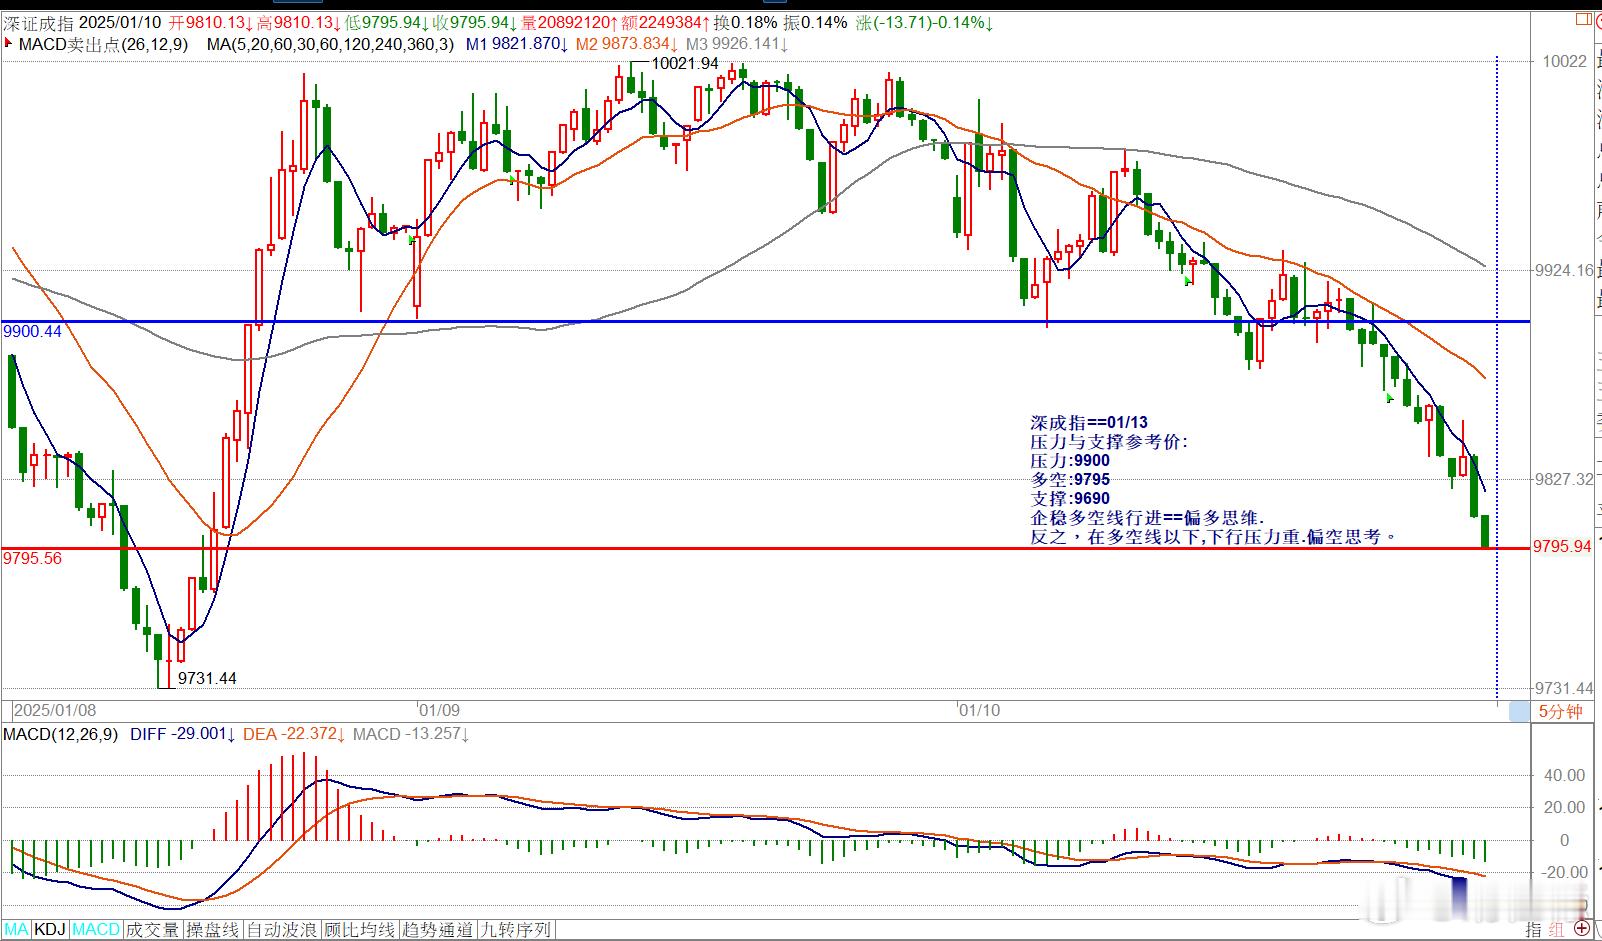
Task: Click the DEA -22.372 value
Action: tap(294, 734)
